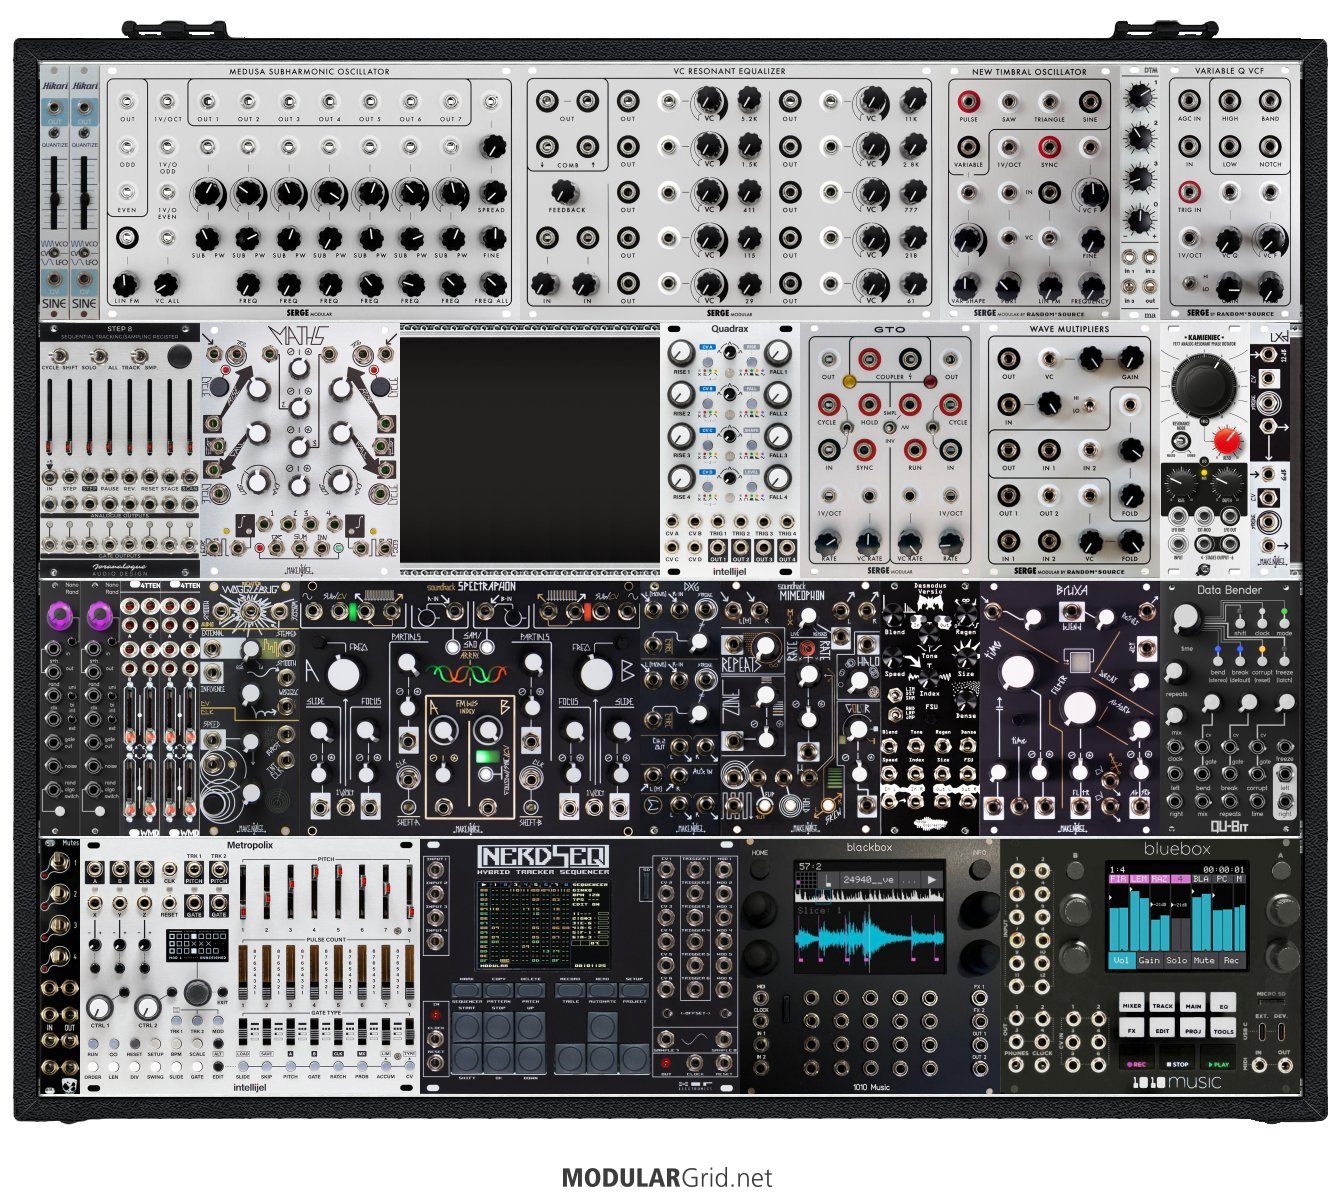
Task: Click the Metropolix main encoder knob
Action: tap(197, 991)
